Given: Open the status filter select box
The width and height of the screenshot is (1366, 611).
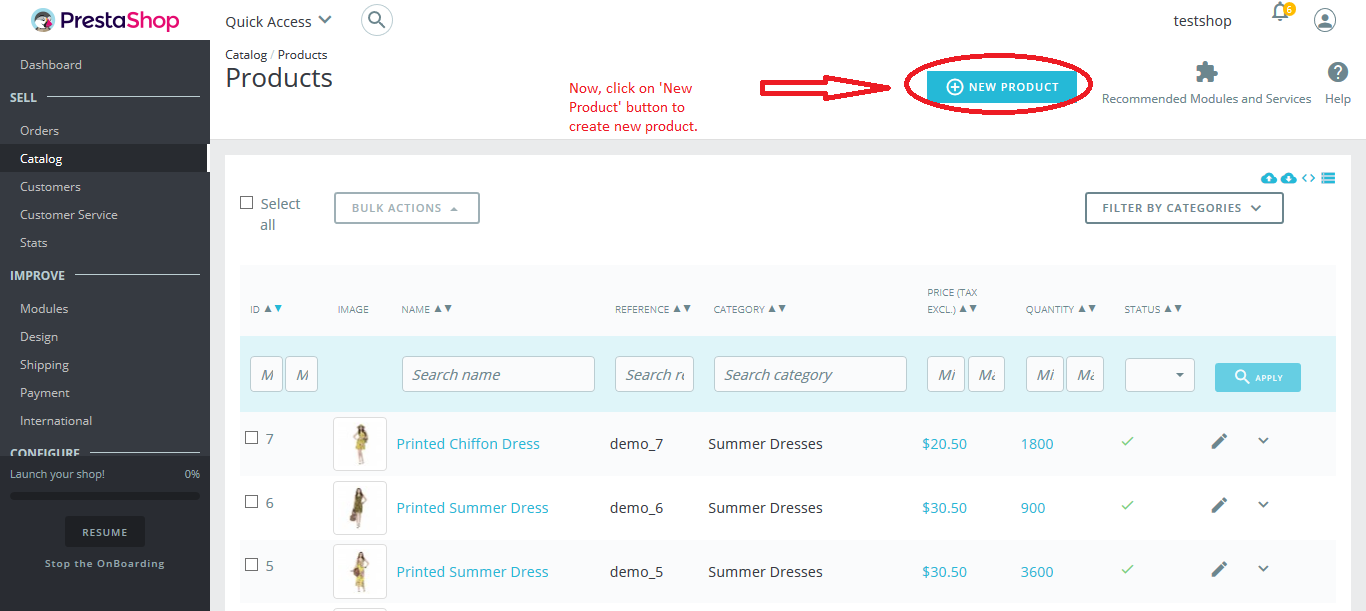Looking at the screenshot, I should pyautogui.click(x=1160, y=375).
